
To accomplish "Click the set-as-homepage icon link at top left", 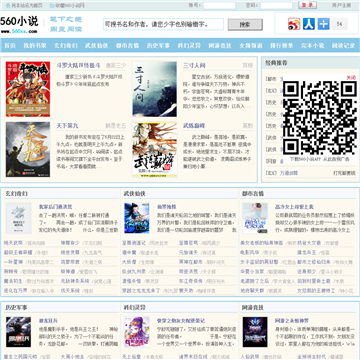I will pyautogui.click(x=24, y=6).
